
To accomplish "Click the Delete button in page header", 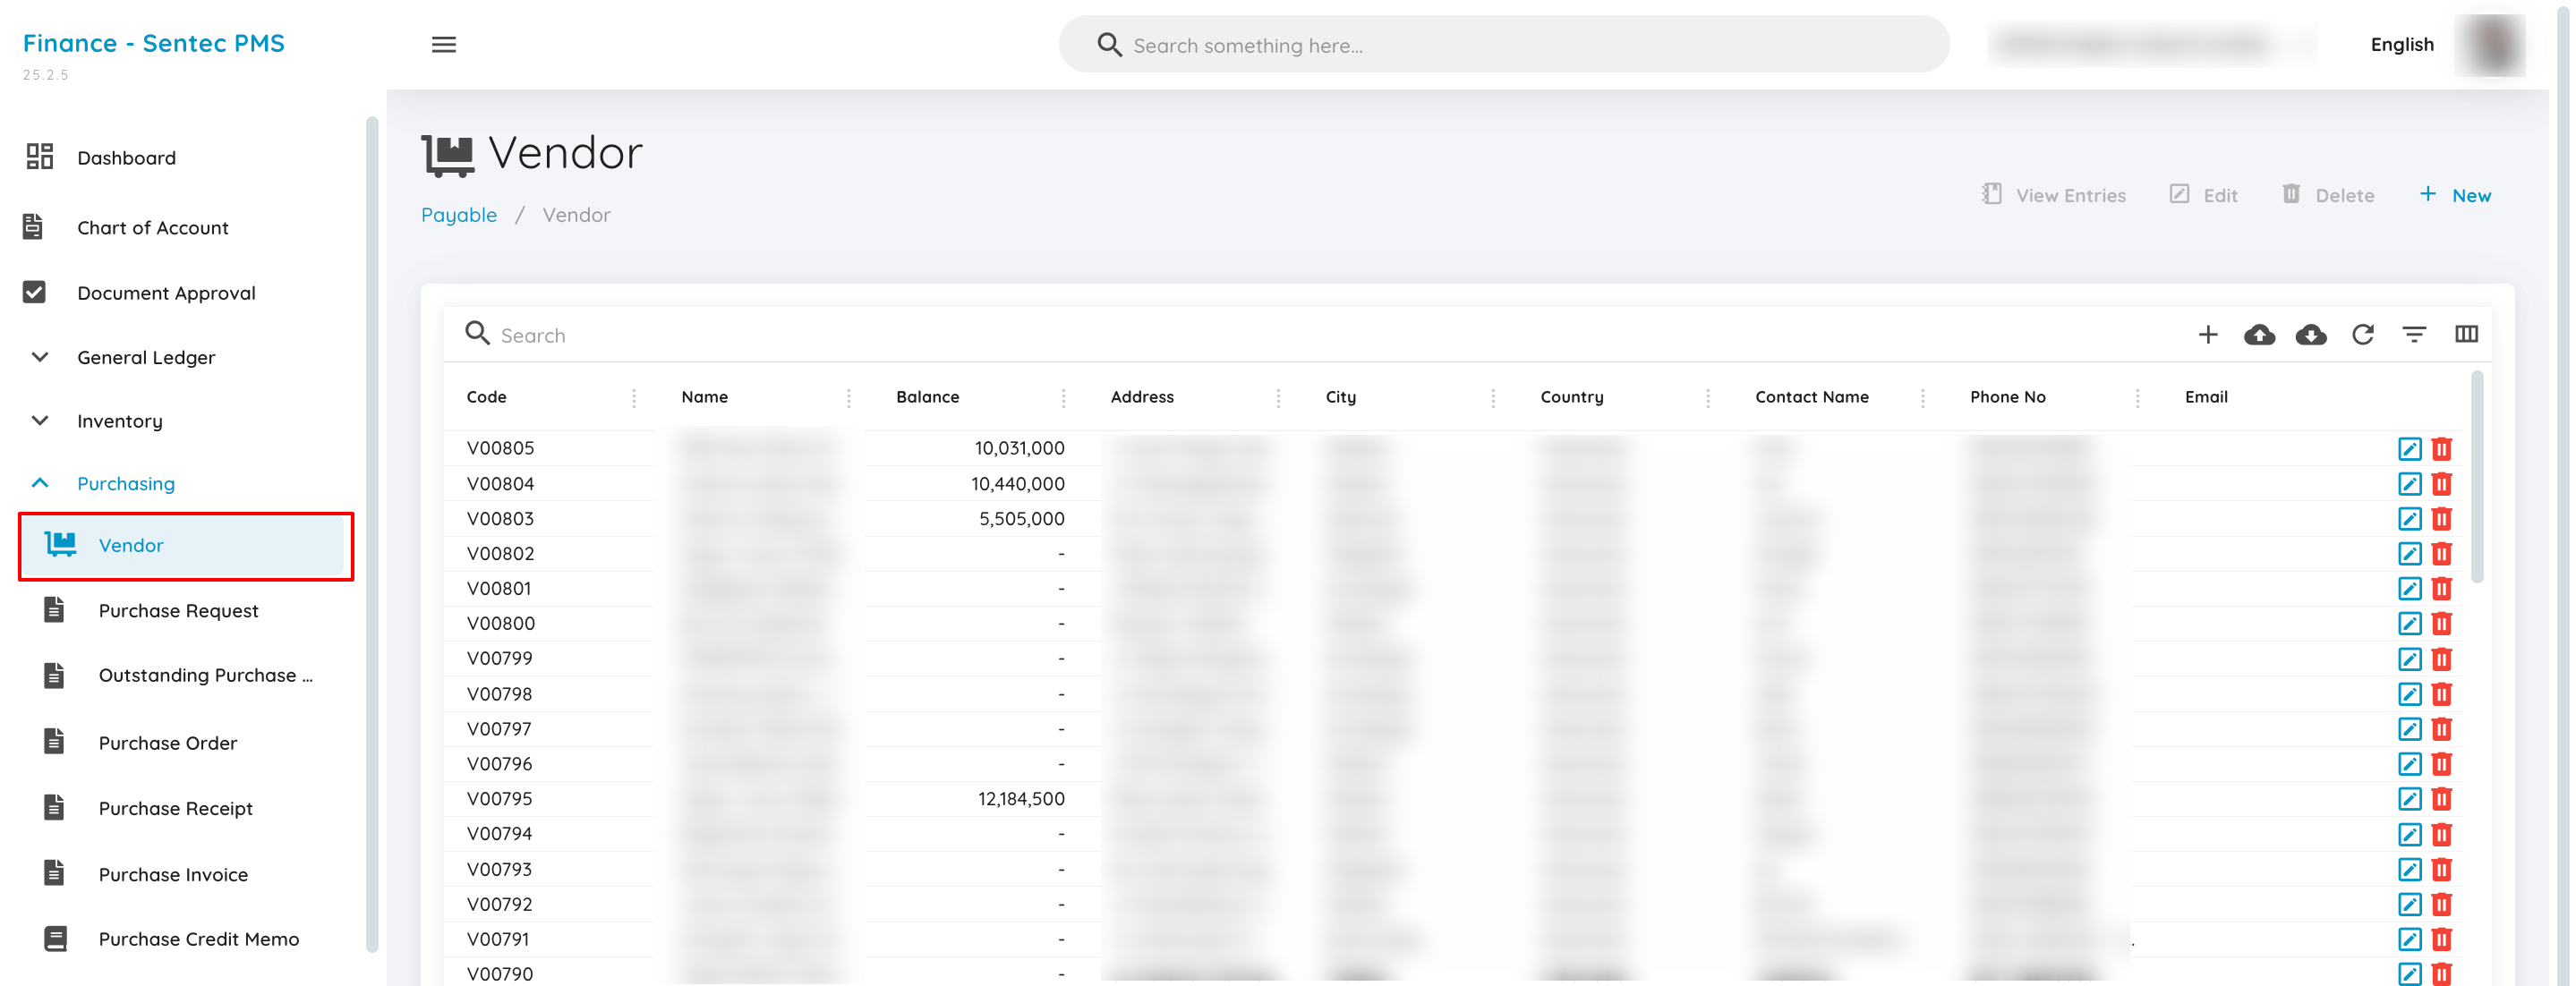I will 2328,195.
